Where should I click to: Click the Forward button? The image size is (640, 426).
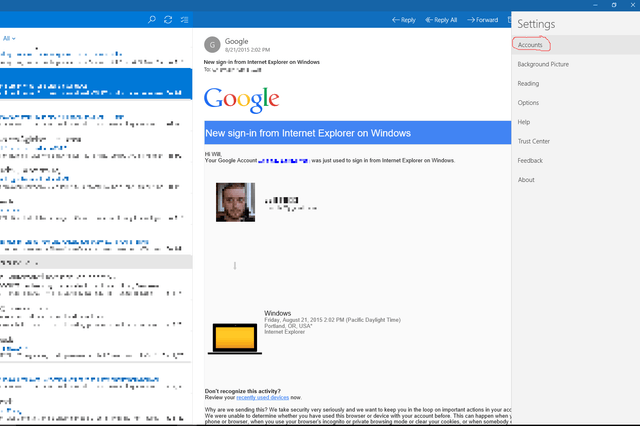point(482,20)
